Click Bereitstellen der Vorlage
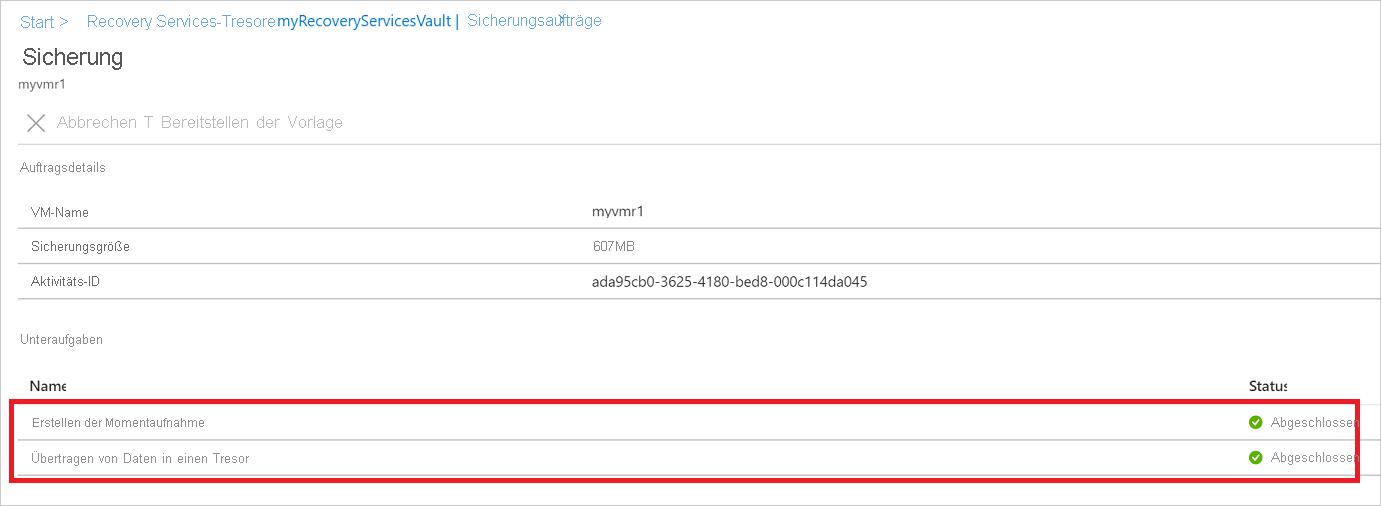The width and height of the screenshot is (1381, 506). click(251, 123)
